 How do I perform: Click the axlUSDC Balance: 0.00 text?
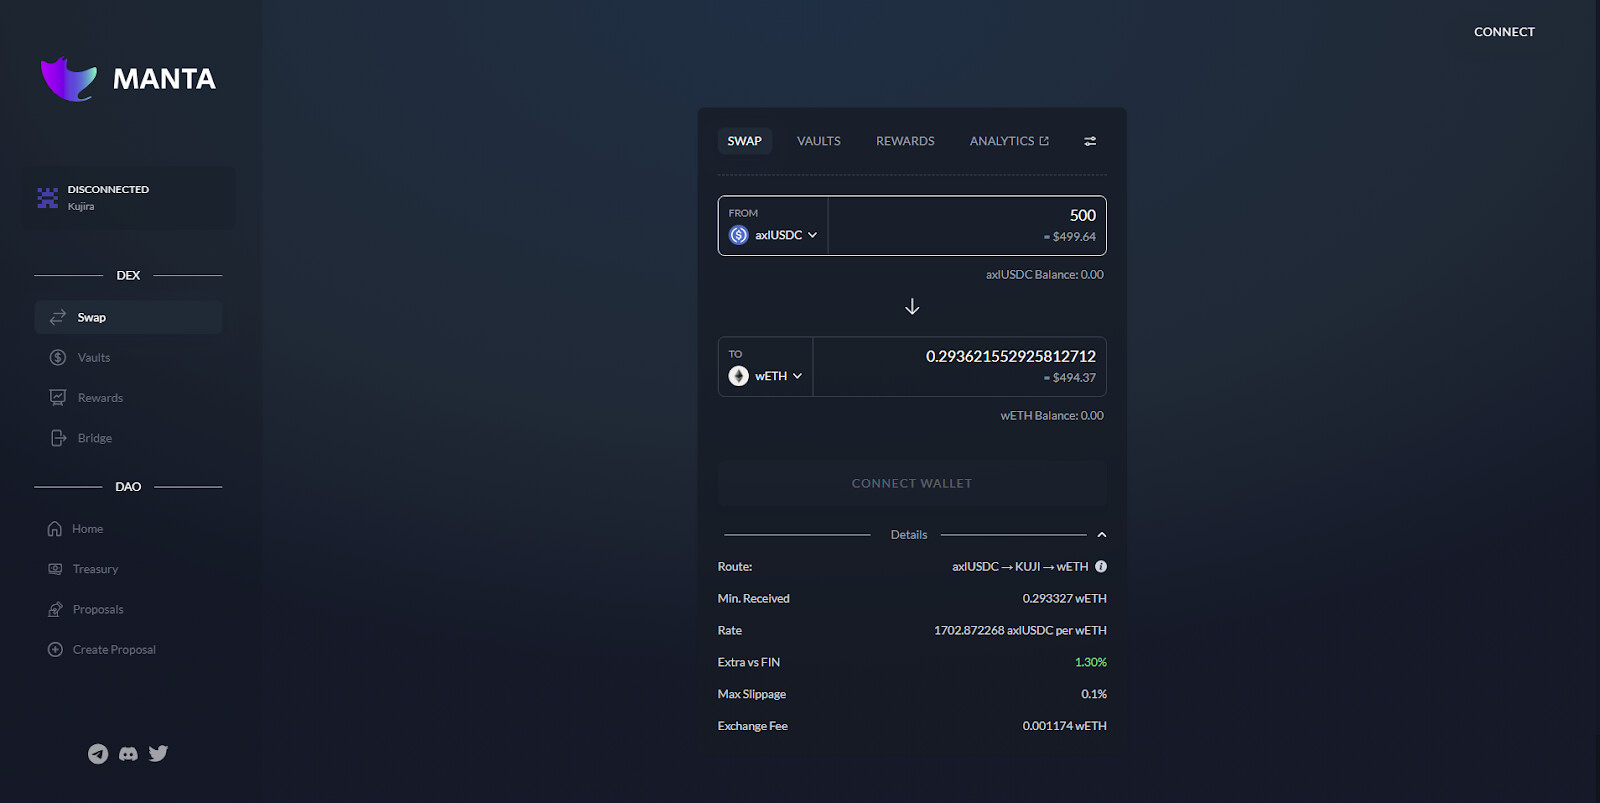click(x=1044, y=274)
